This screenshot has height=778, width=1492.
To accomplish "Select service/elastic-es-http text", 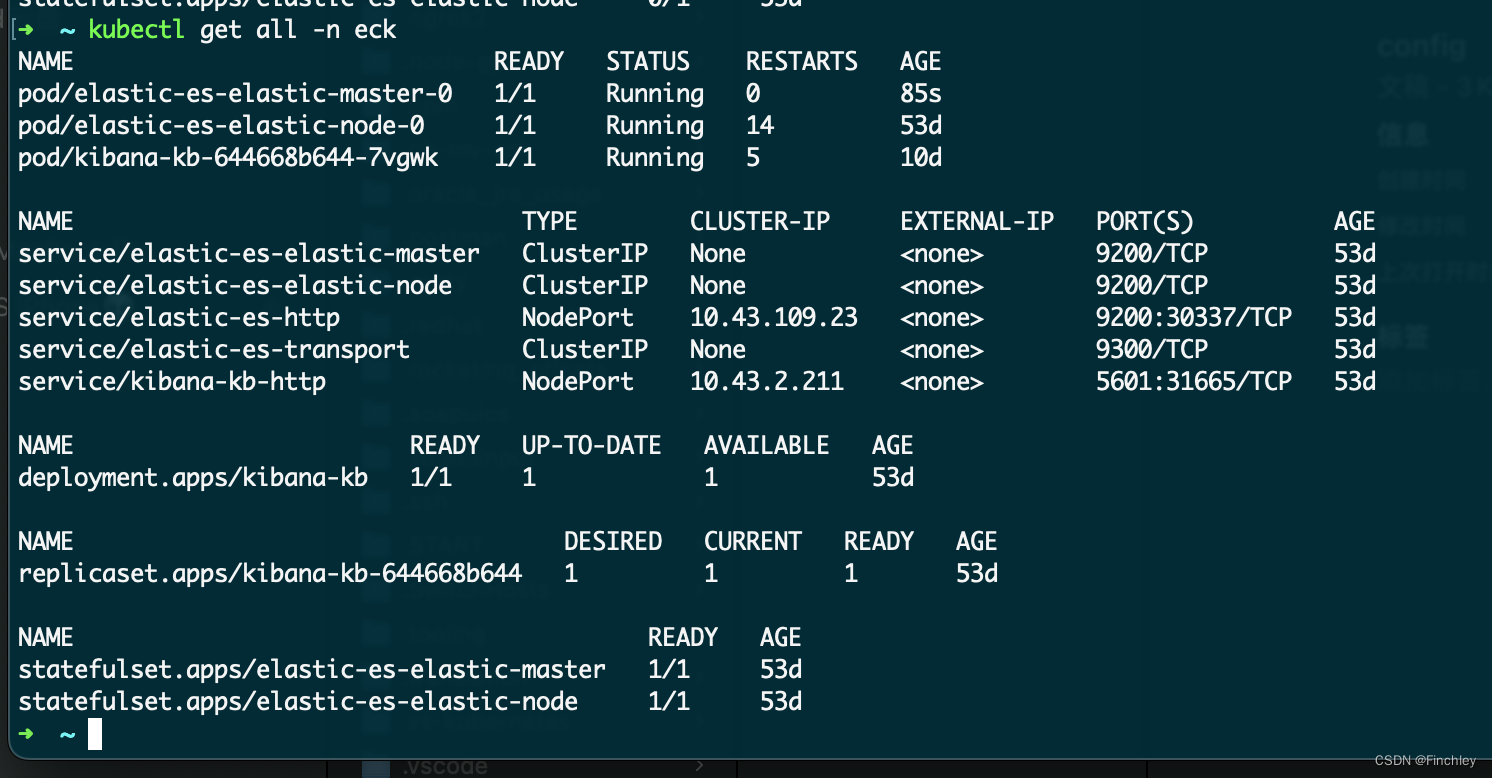I will pyautogui.click(x=179, y=318).
